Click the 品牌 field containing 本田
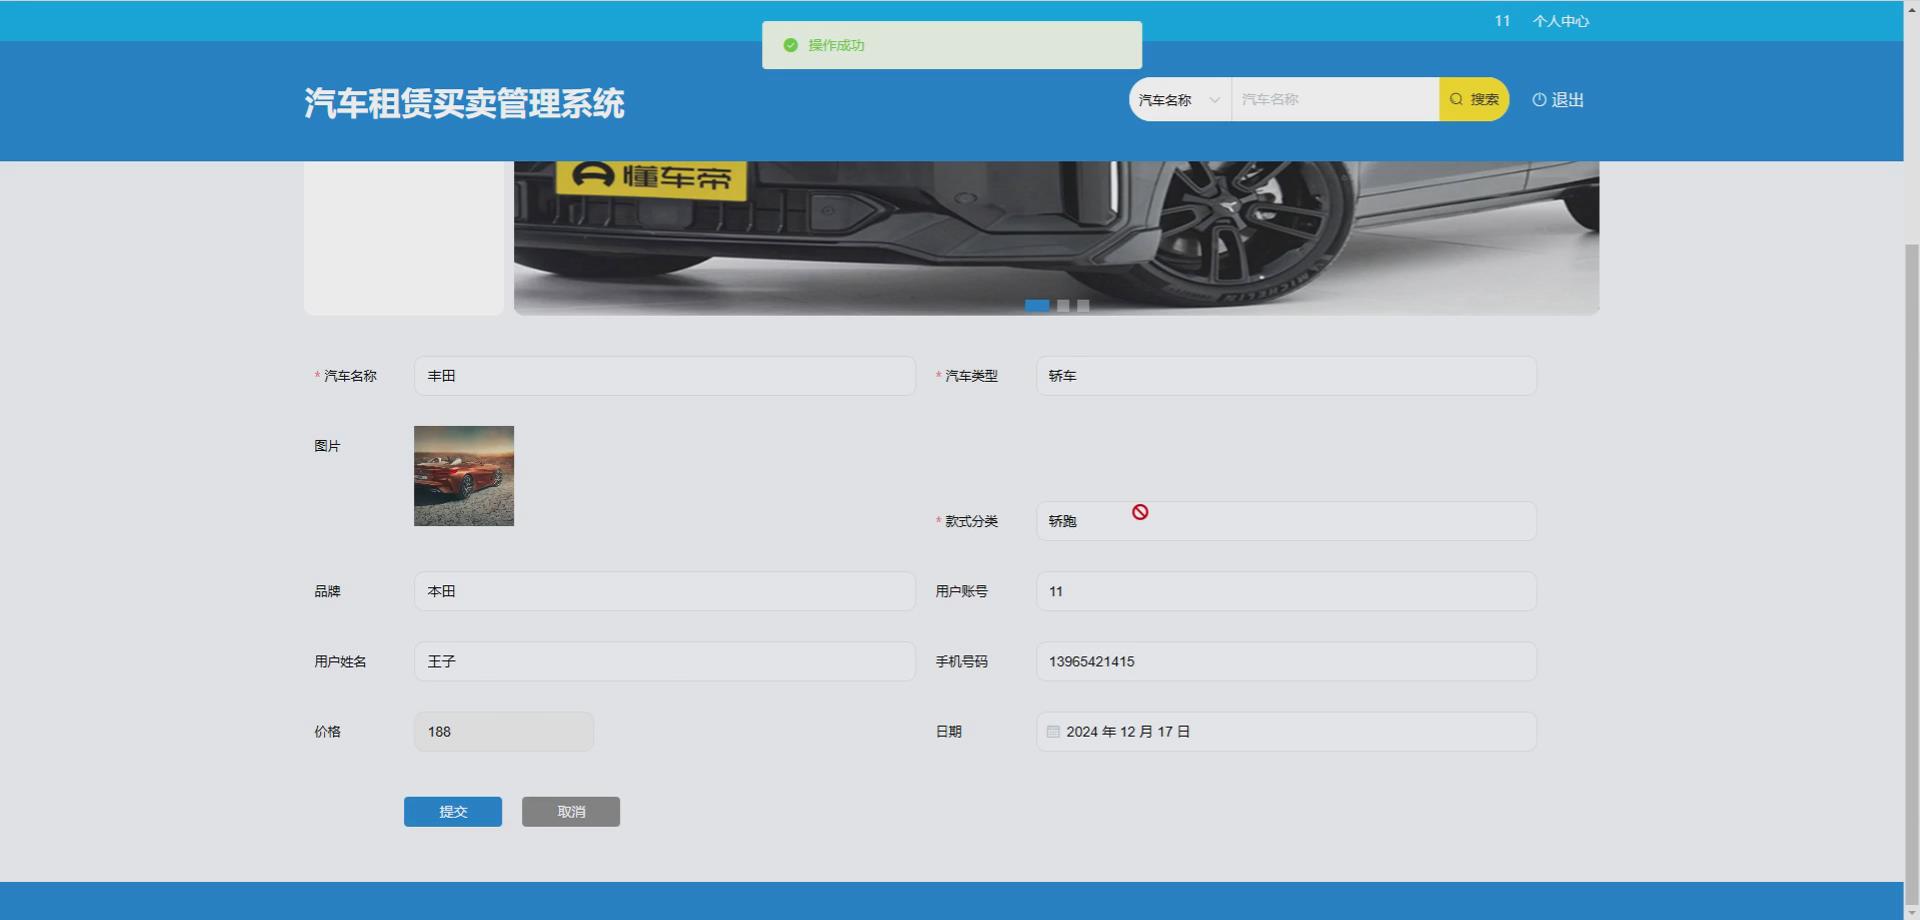The image size is (1920, 920). point(665,591)
